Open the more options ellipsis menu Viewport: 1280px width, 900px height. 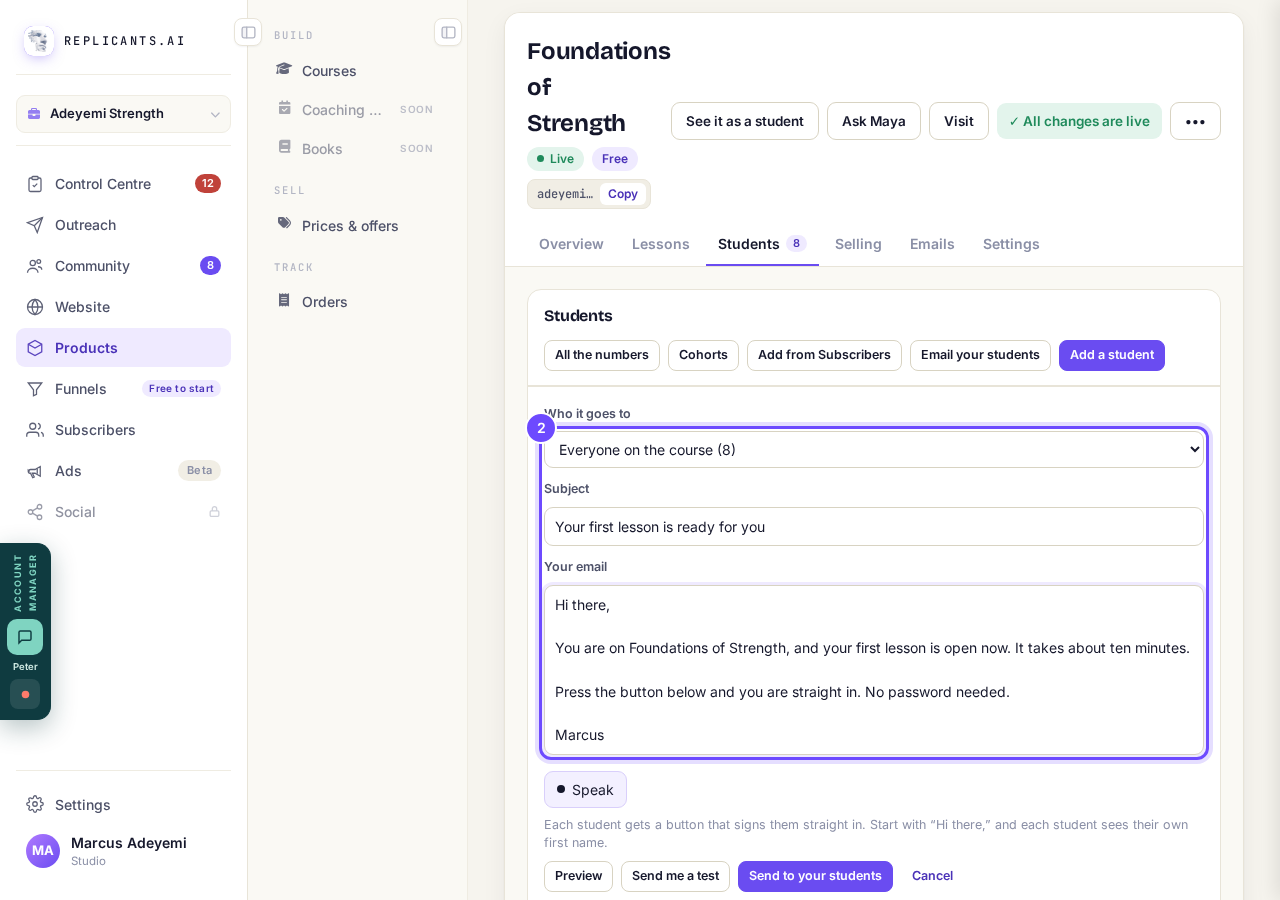pos(1195,121)
